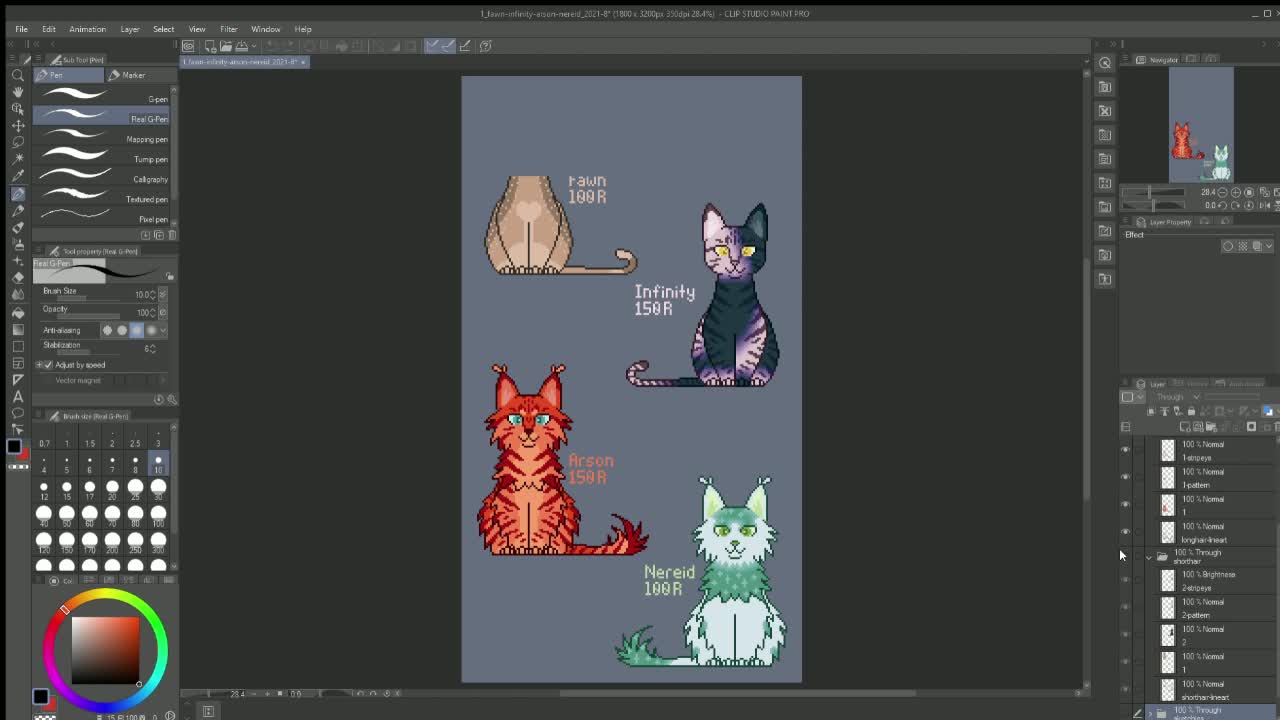Open the Animation menu
The width and height of the screenshot is (1280, 720).
tap(87, 29)
